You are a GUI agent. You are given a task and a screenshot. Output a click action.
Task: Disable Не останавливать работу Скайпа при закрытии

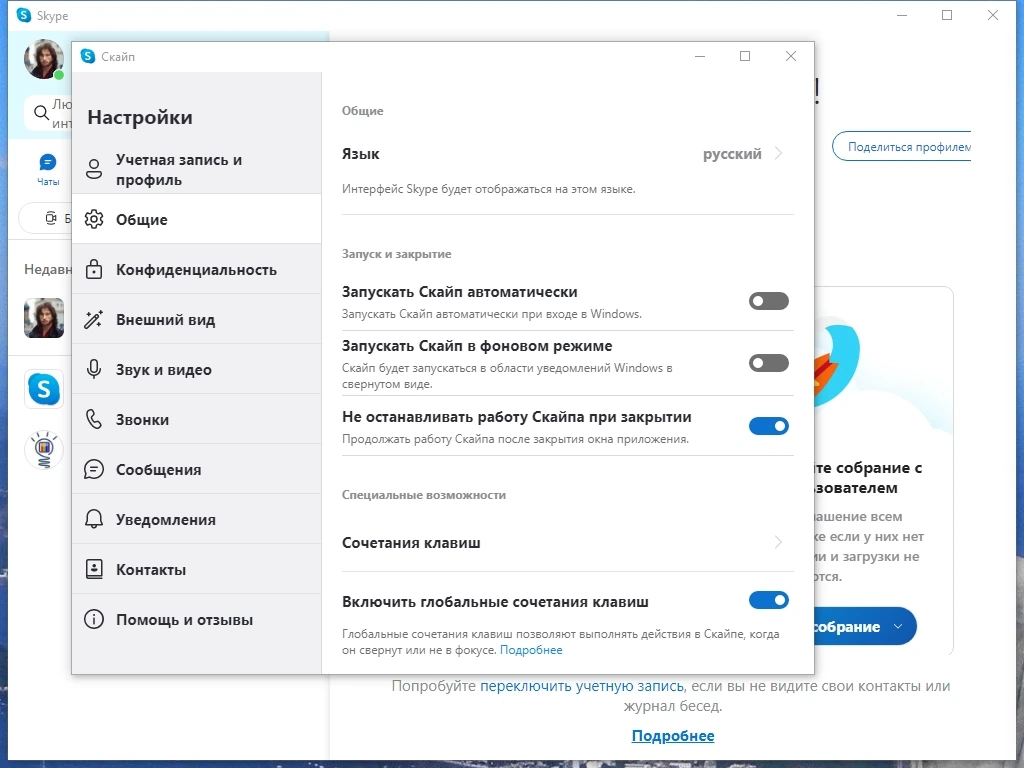(x=769, y=426)
